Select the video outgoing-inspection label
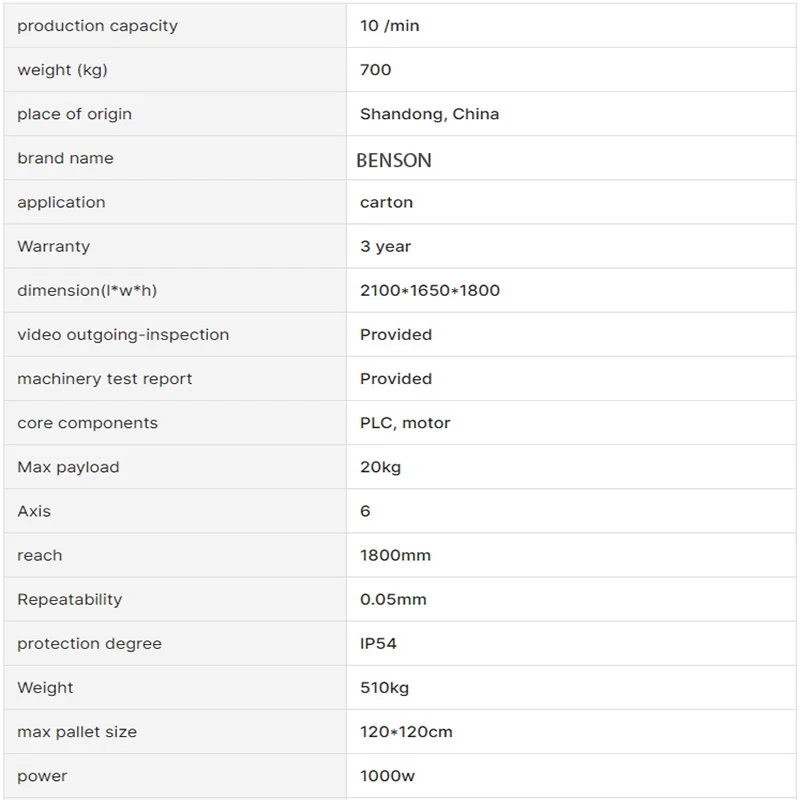Screen dimensions: 800x800 coord(123,335)
